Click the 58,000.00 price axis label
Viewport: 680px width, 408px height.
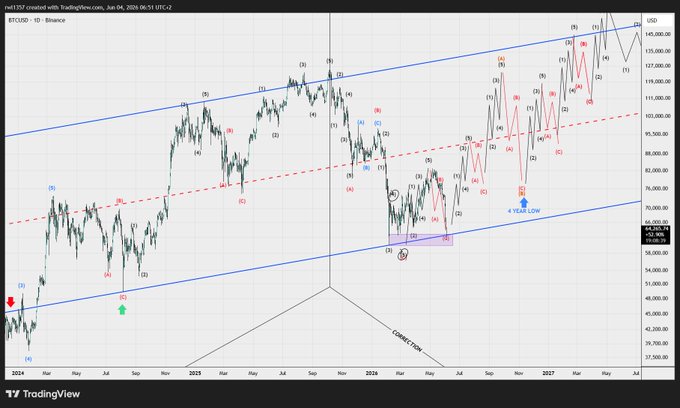point(657,252)
